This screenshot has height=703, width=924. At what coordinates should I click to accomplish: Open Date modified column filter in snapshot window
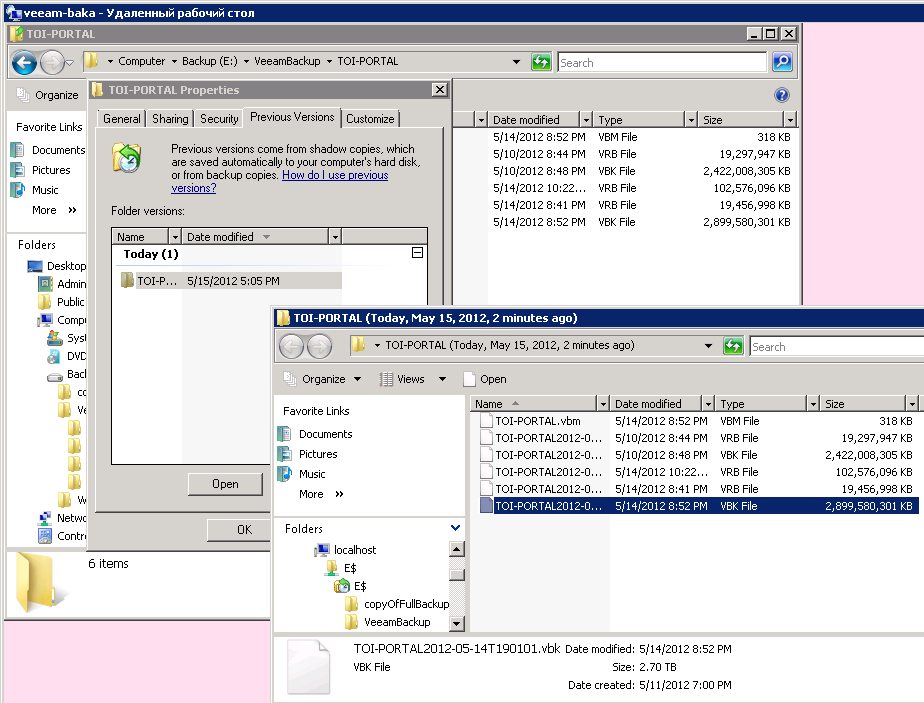point(708,404)
